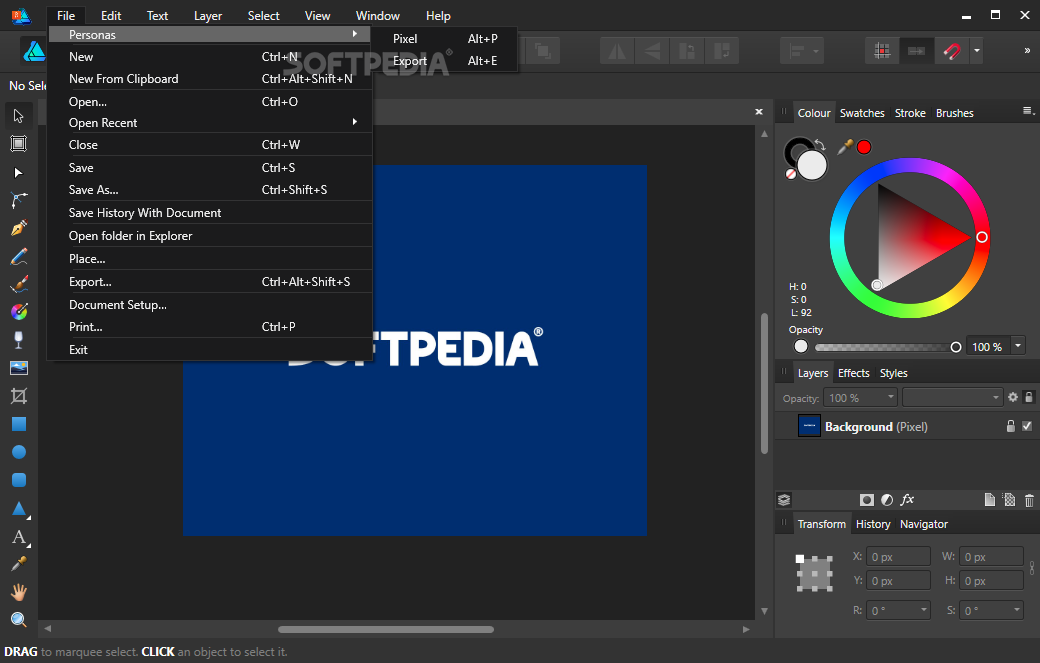Select the Rectangle shape tool
1040x663 pixels.
[x=19, y=424]
